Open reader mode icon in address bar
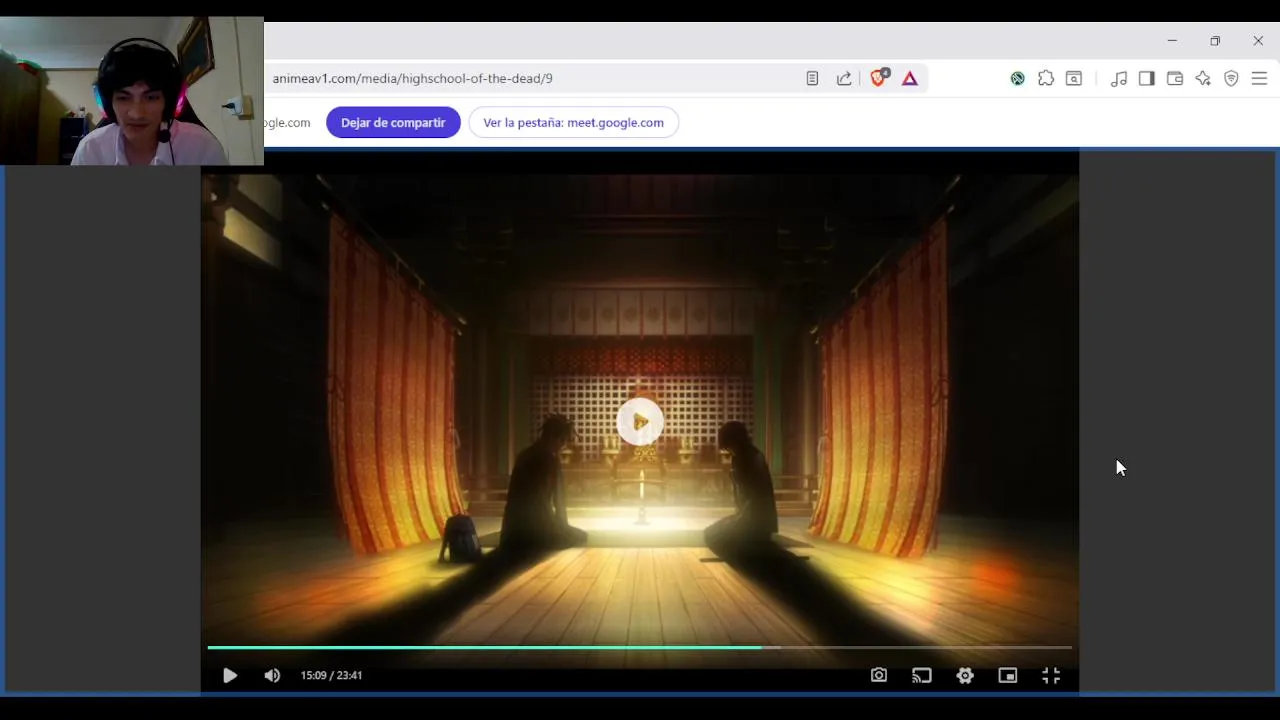 click(812, 78)
